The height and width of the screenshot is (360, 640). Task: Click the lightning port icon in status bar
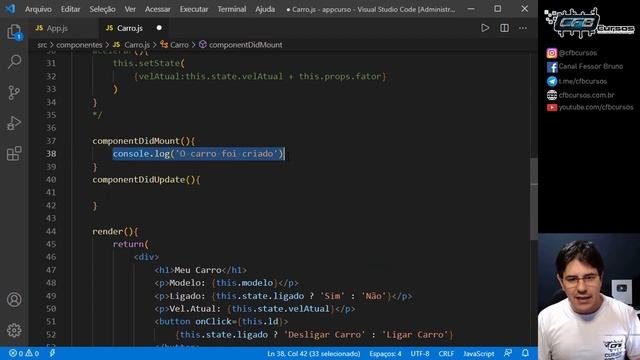click(x=52, y=353)
